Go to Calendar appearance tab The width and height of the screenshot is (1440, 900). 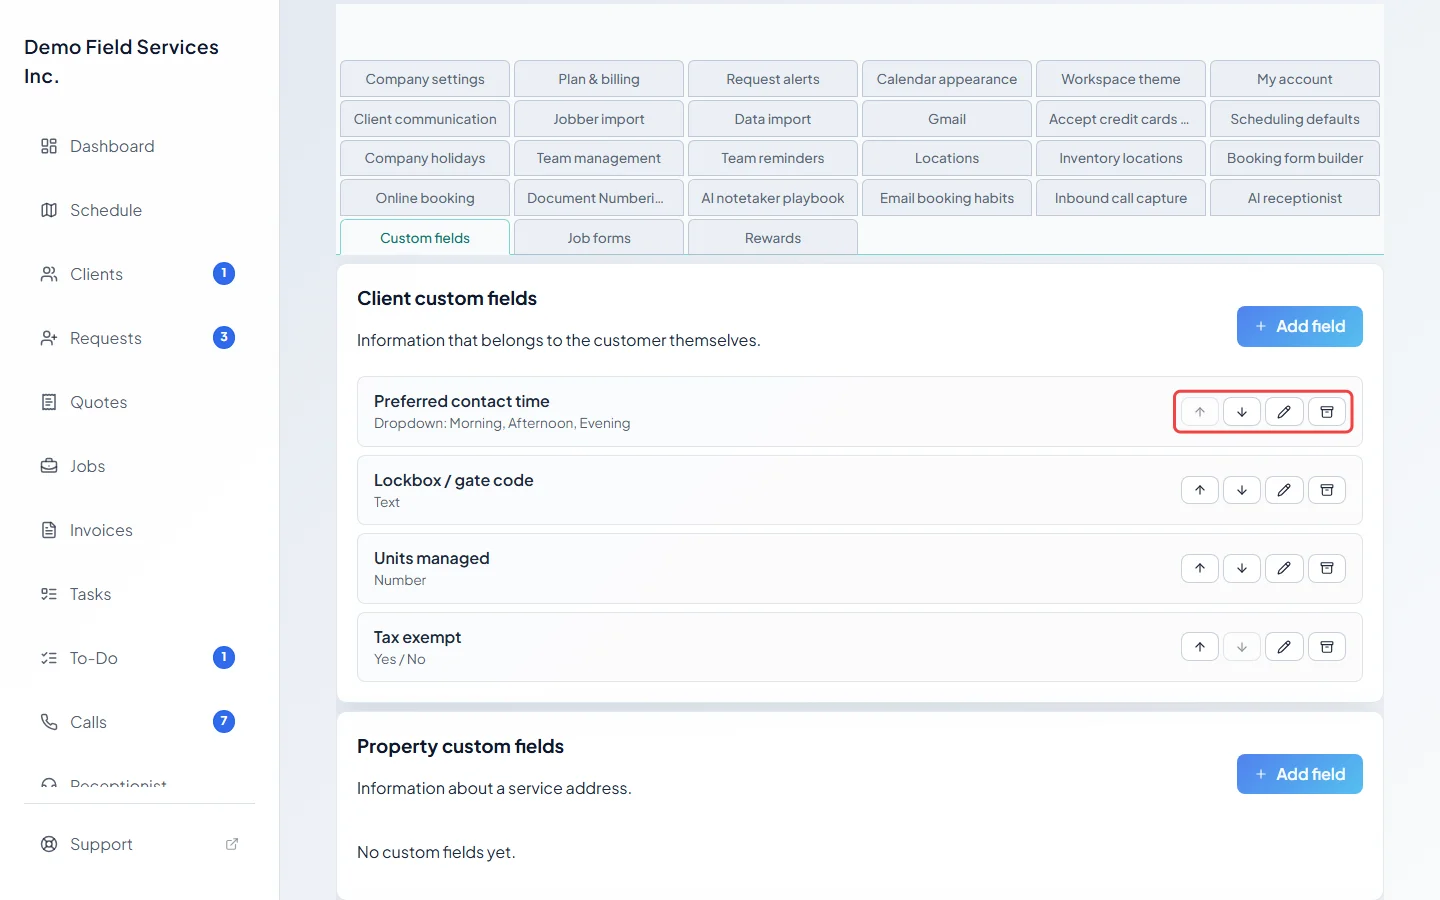947,79
